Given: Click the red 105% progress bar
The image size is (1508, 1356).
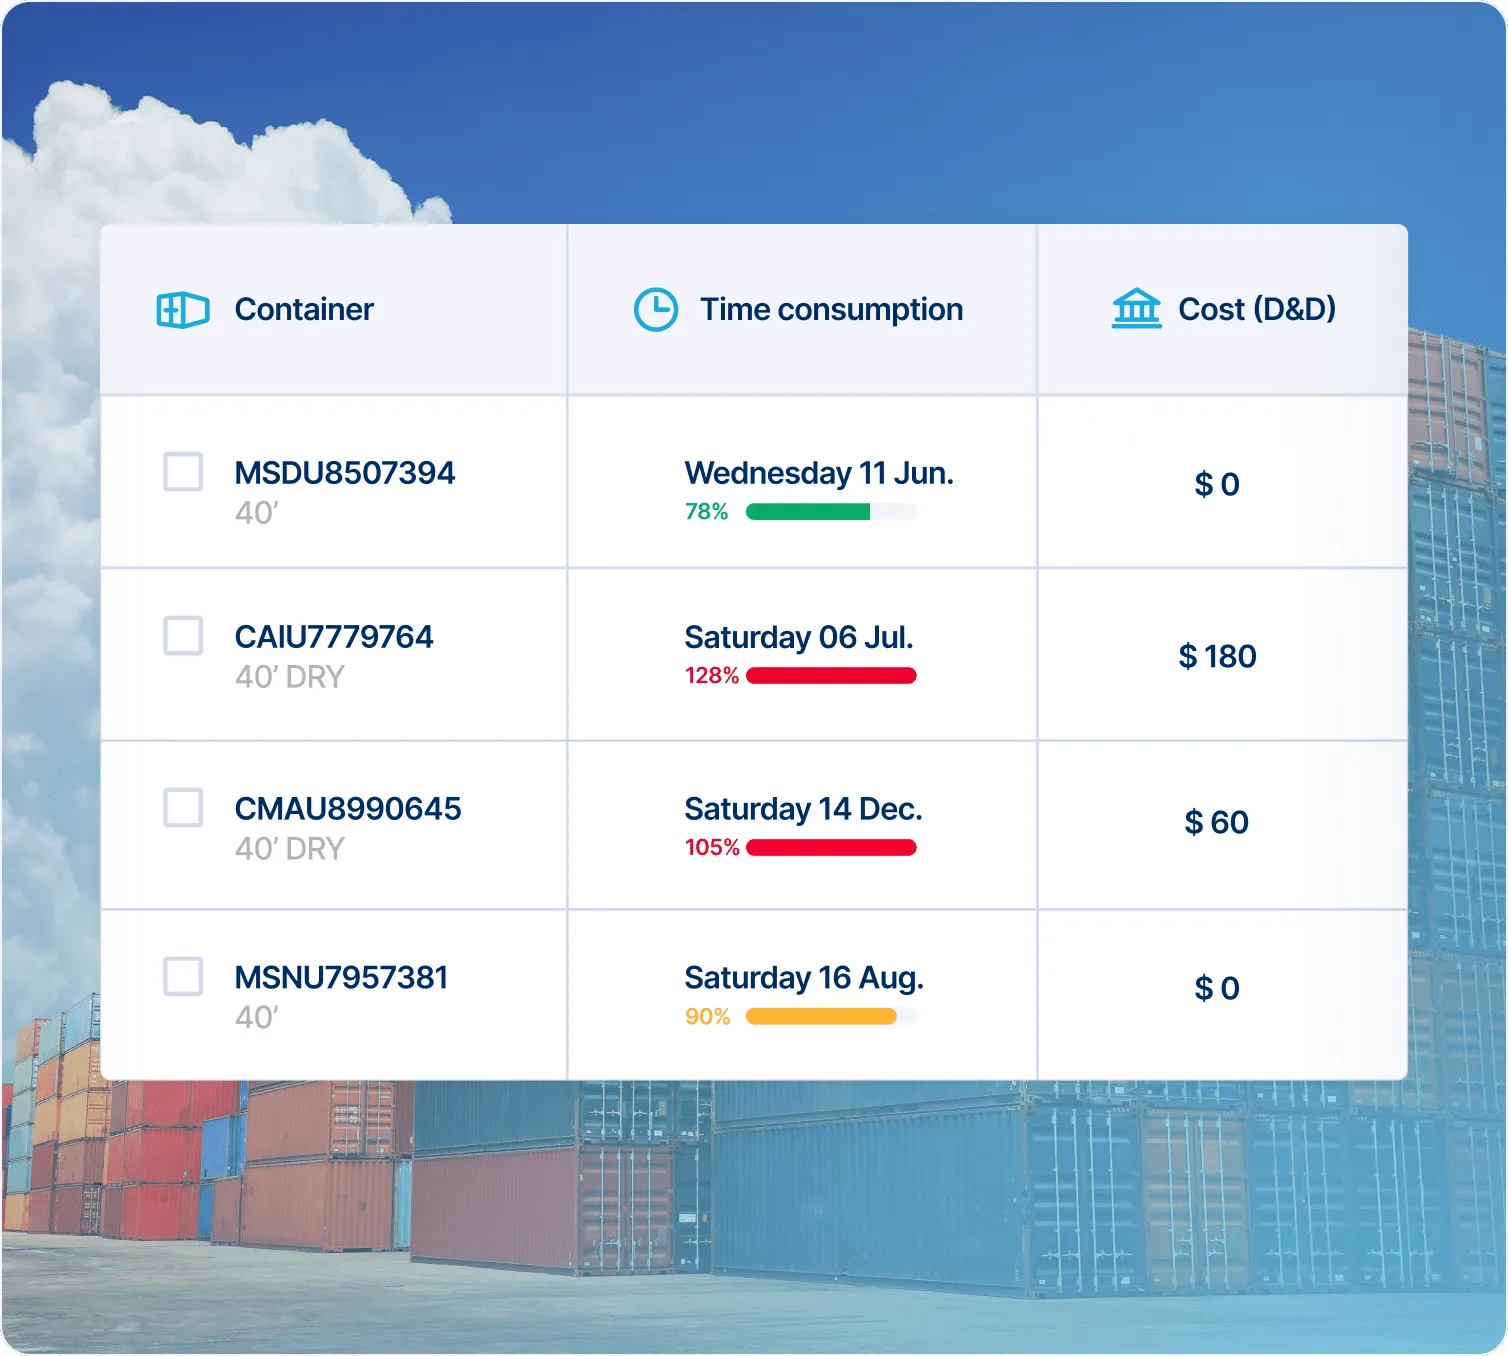Looking at the screenshot, I should (x=830, y=848).
